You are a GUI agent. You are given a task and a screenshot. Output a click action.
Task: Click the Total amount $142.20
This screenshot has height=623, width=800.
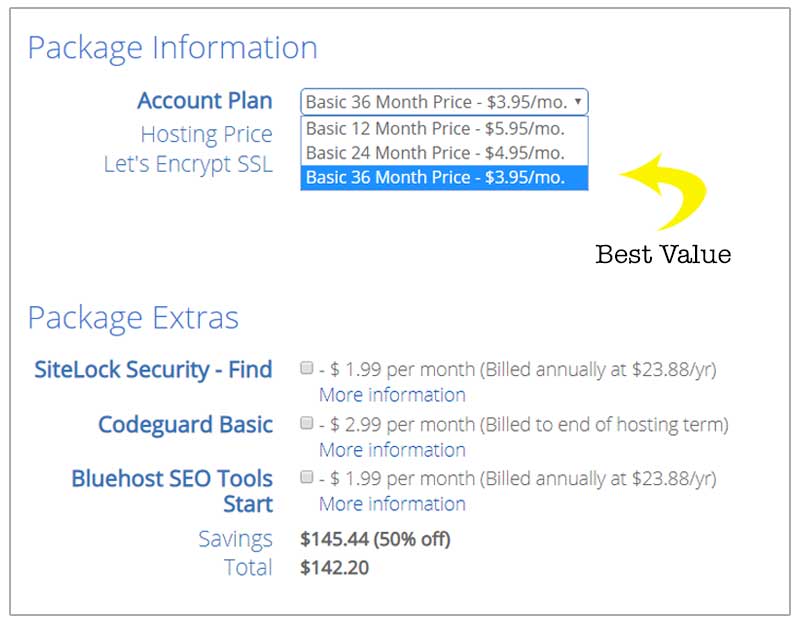334,568
